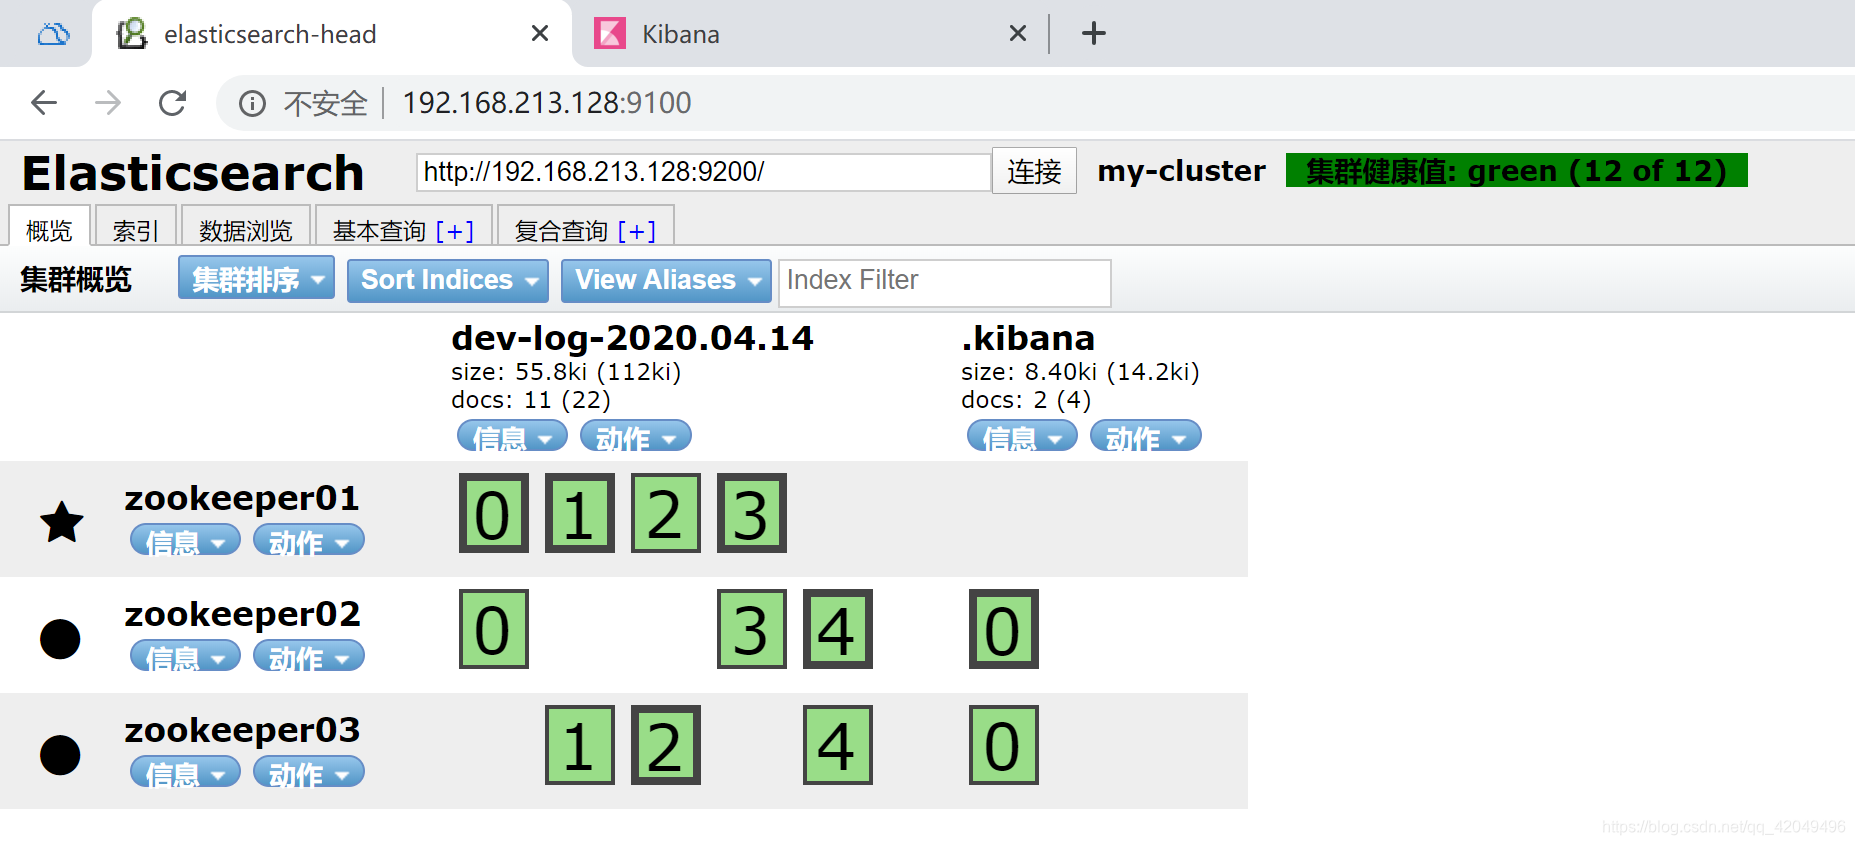
Task: Select the 概览 tab
Action: pos(50,226)
